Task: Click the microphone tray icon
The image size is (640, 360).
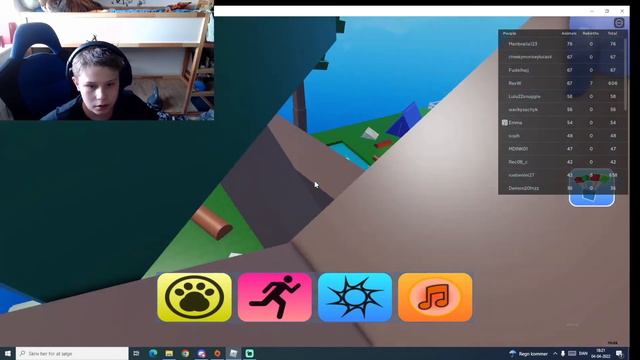Action: tap(563, 353)
